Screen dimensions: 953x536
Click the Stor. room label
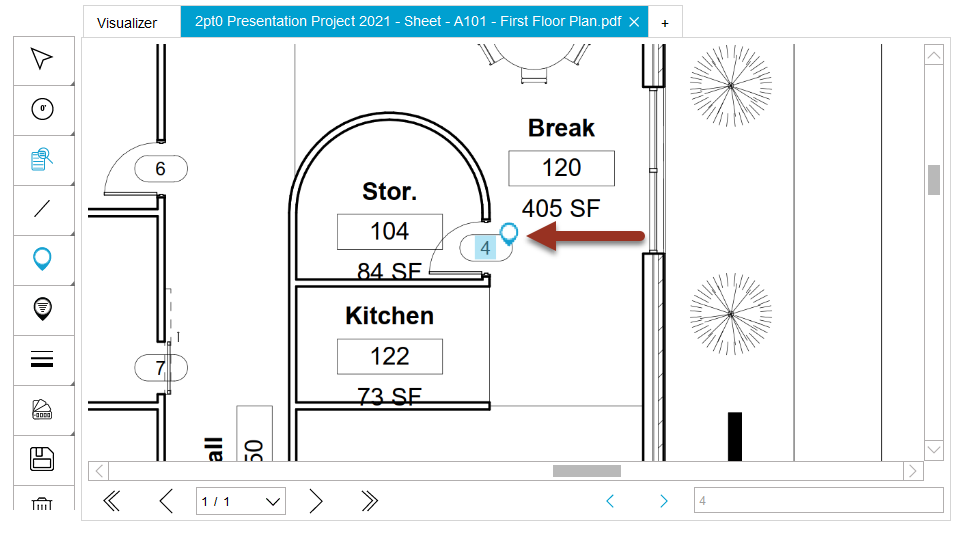[390, 191]
